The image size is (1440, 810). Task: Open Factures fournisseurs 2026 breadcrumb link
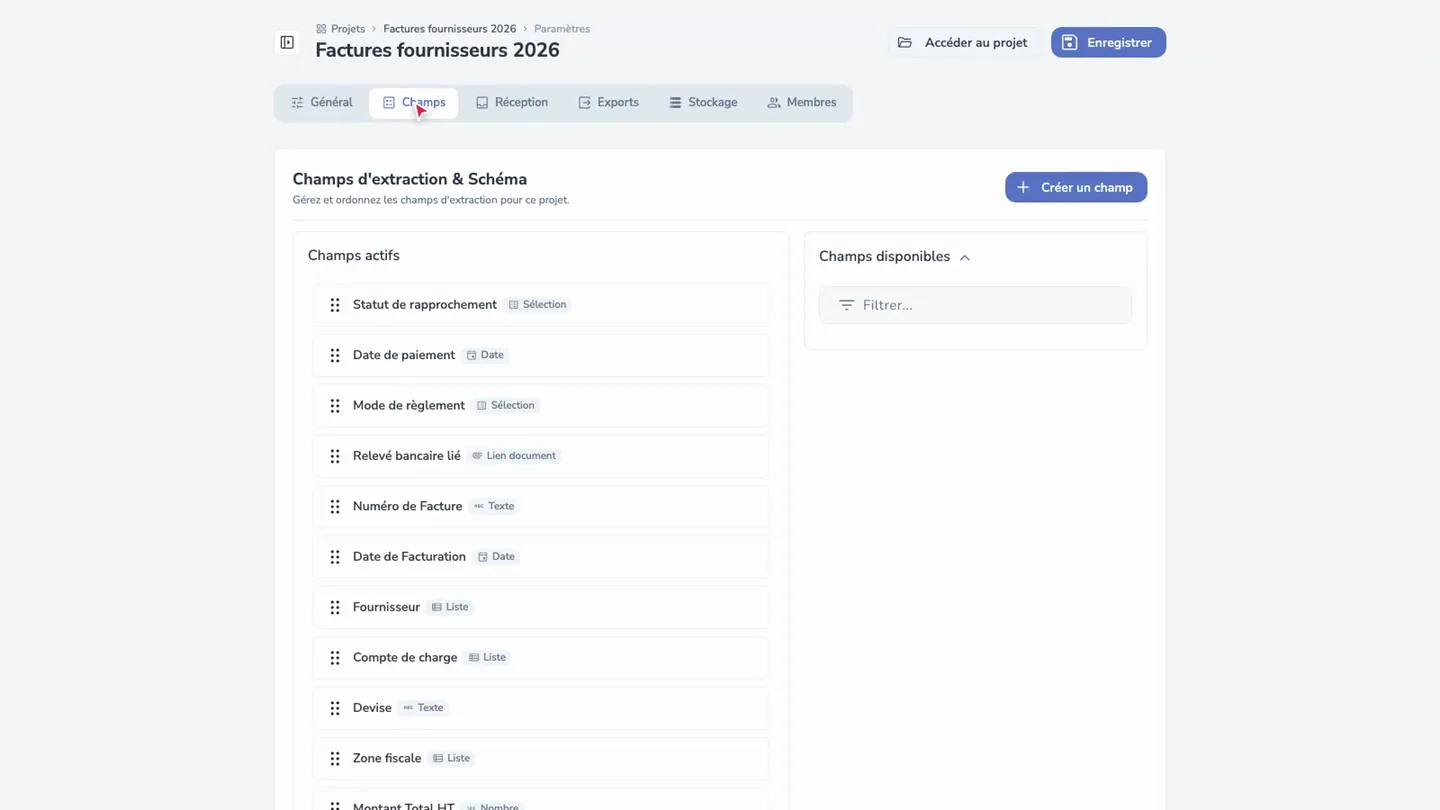[450, 29]
